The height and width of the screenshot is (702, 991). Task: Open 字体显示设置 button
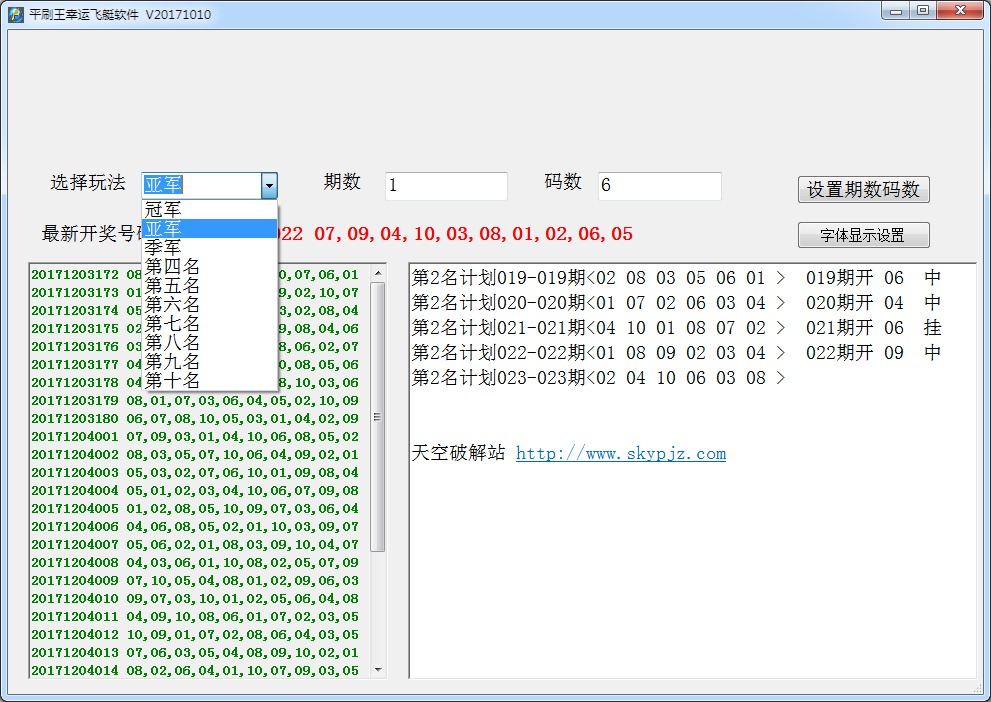(x=863, y=235)
